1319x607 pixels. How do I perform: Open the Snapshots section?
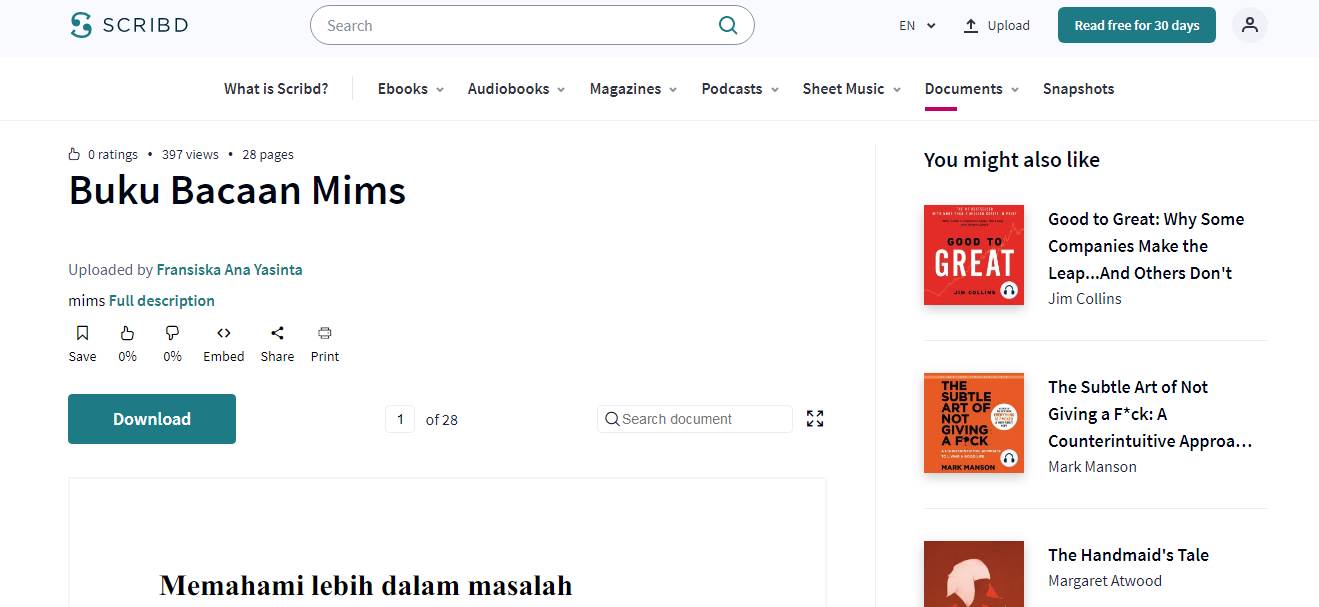(1078, 88)
